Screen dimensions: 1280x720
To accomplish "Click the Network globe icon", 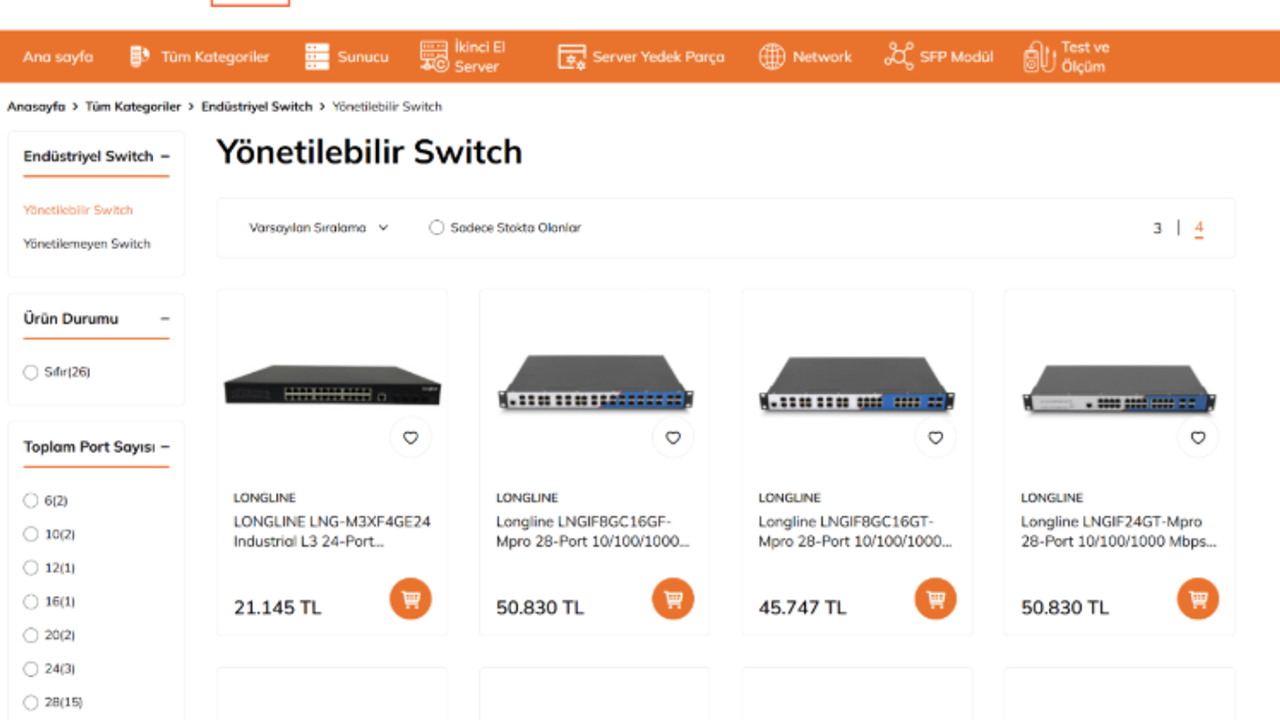I will pyautogui.click(x=772, y=57).
